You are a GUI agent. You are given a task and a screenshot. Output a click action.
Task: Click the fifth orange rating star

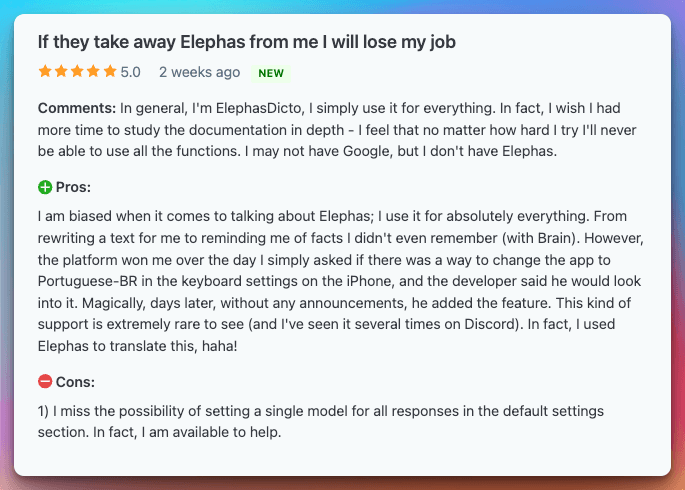point(110,71)
